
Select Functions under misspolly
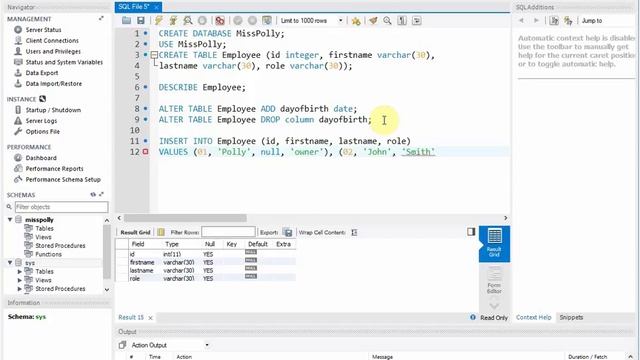pos(48,254)
